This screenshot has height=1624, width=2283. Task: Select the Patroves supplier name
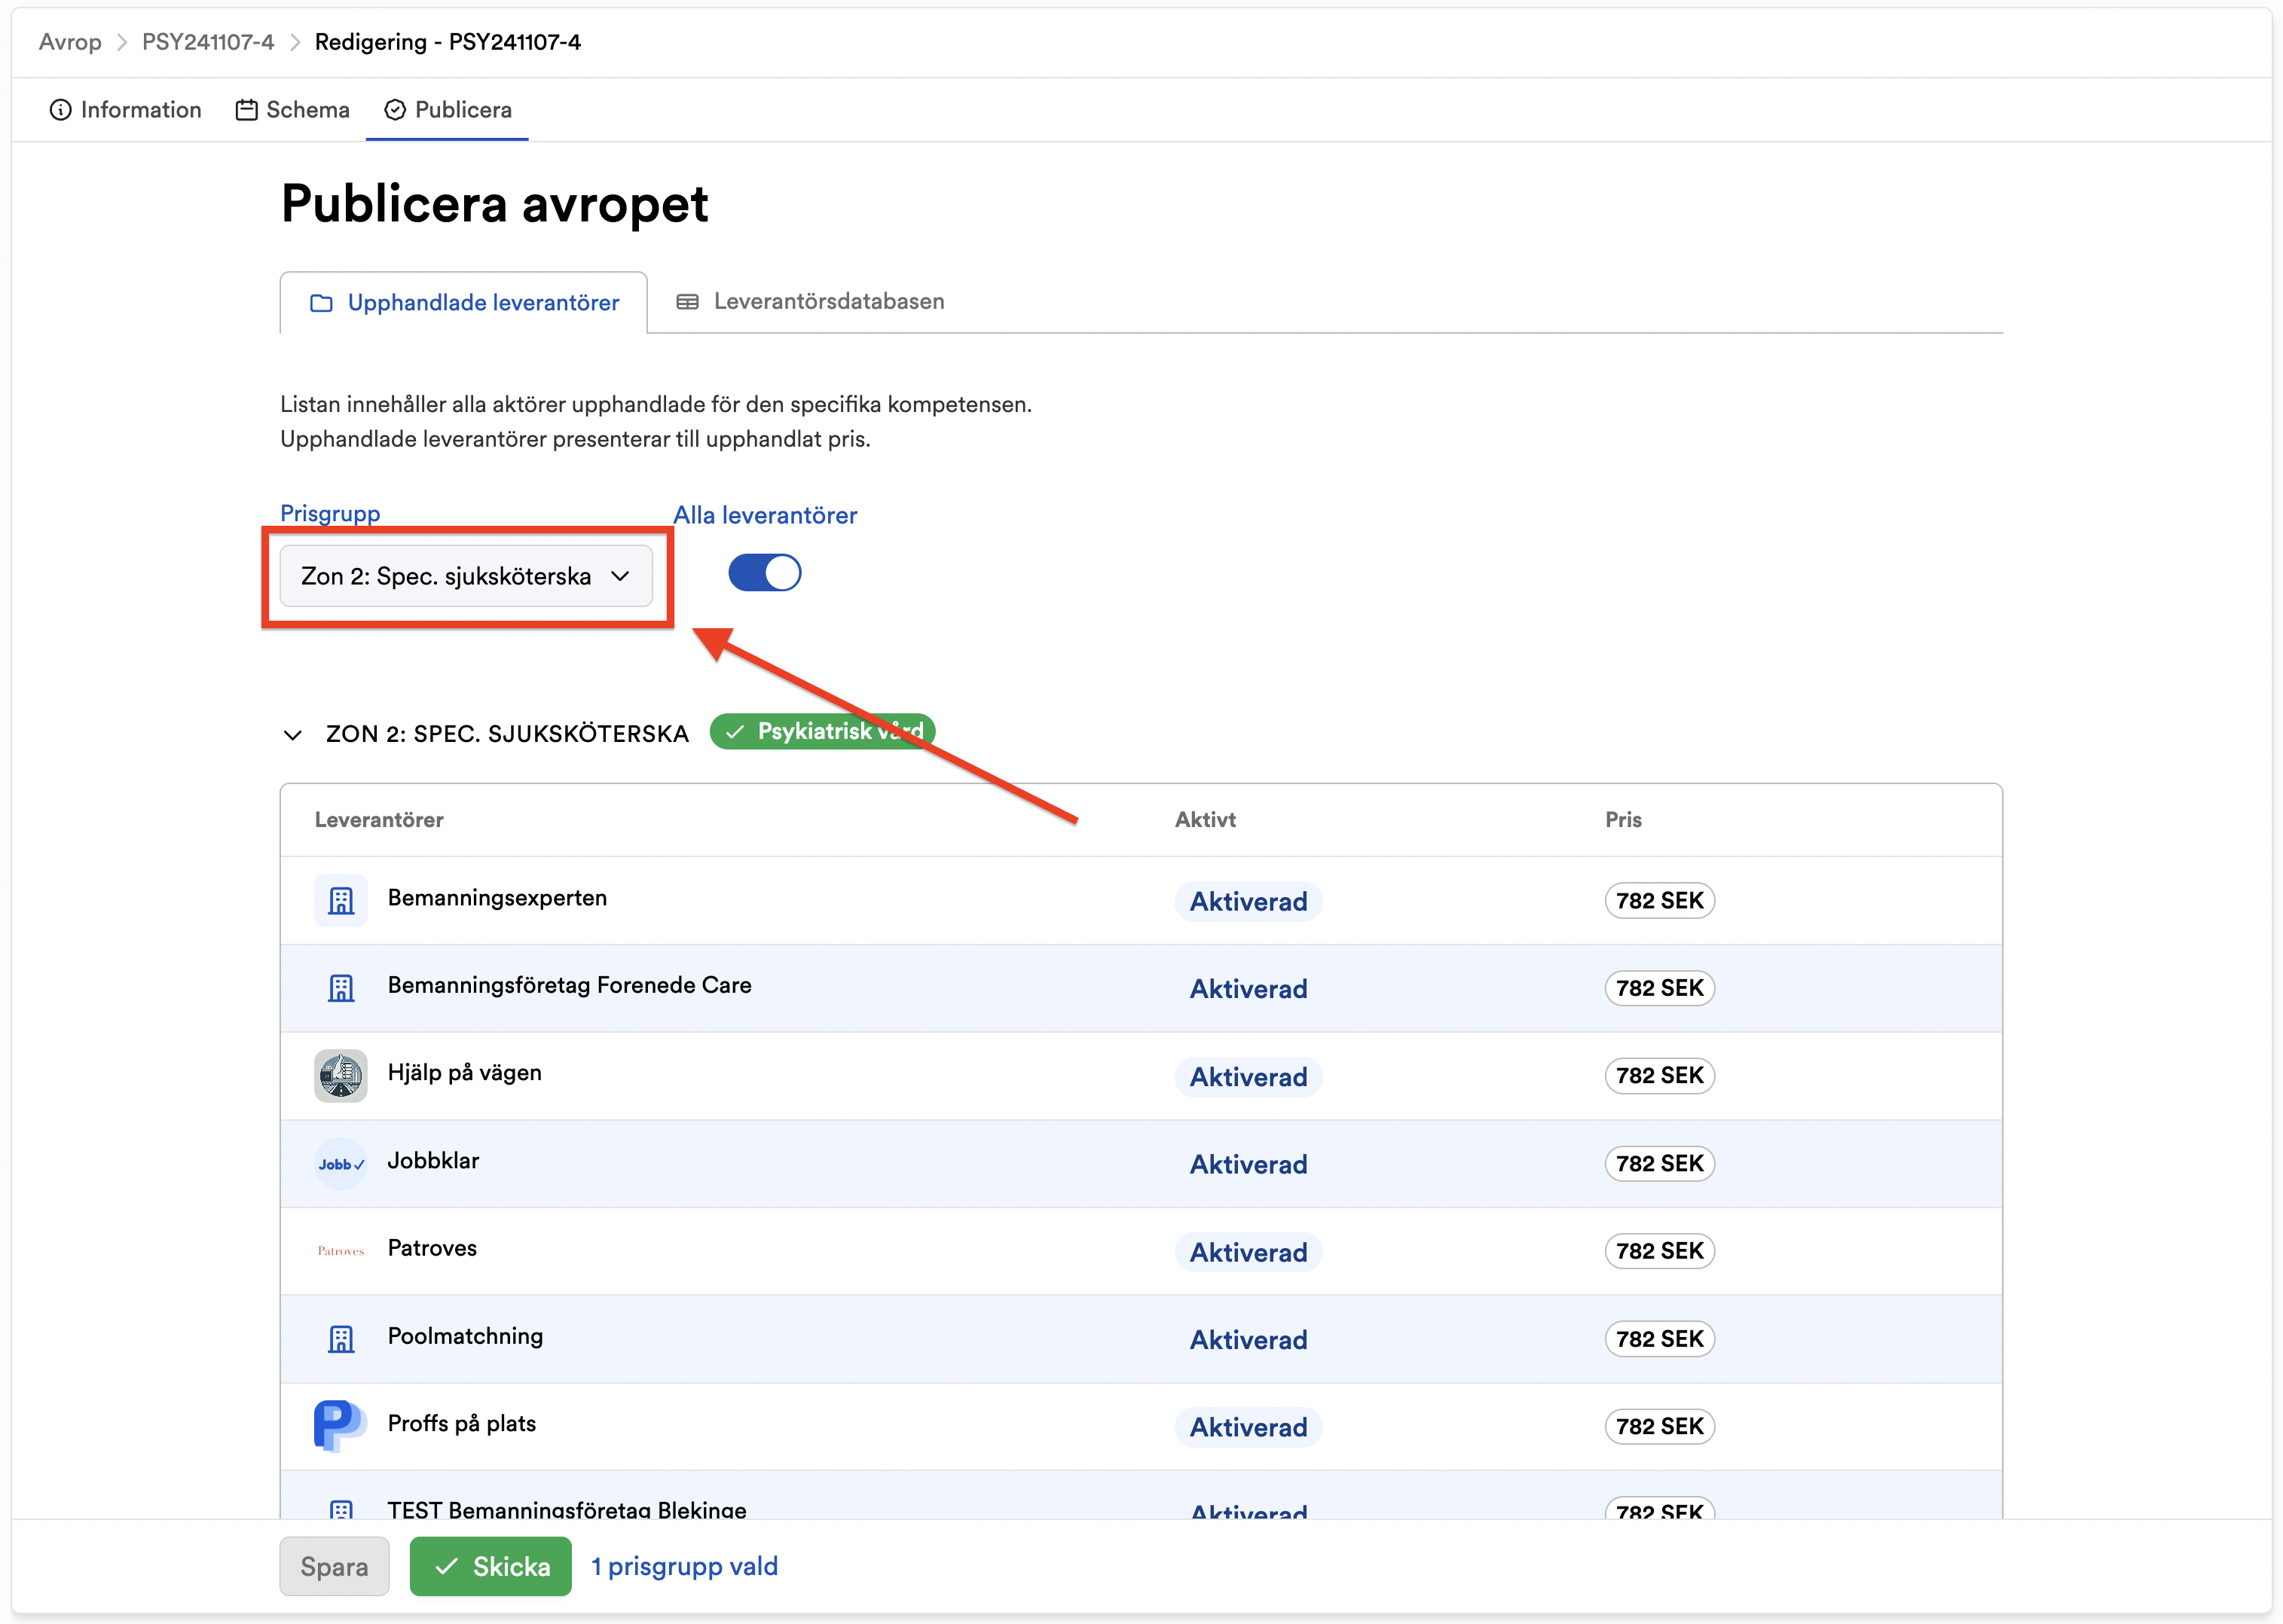(x=432, y=1248)
